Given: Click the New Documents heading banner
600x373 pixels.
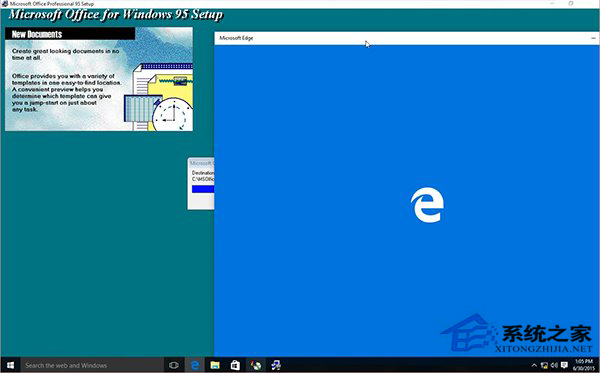Looking at the screenshot, I should (x=70, y=34).
